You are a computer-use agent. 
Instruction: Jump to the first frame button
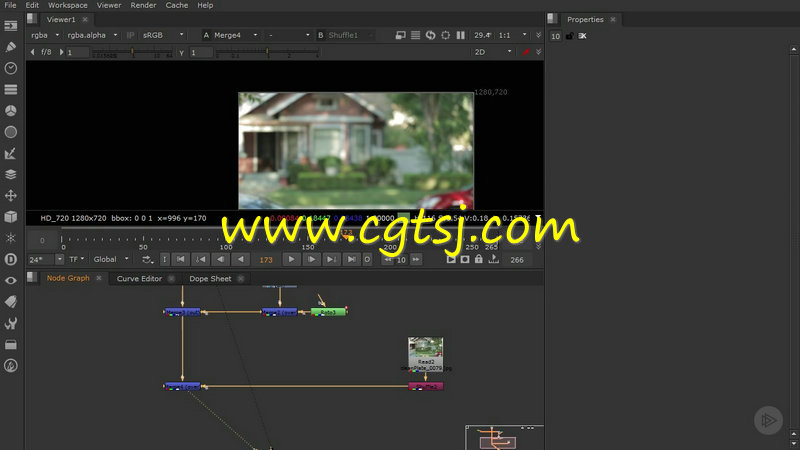[x=180, y=260]
